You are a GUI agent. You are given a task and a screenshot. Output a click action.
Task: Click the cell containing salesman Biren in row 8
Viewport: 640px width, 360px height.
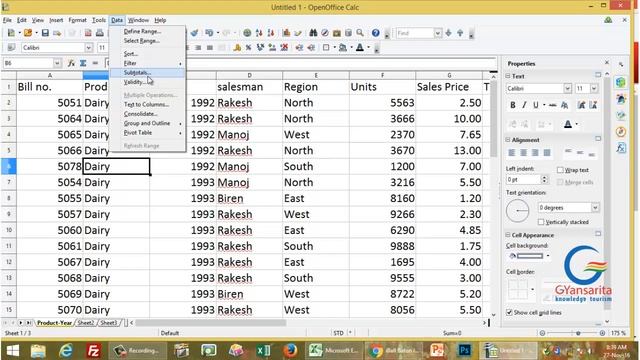pyautogui.click(x=249, y=198)
